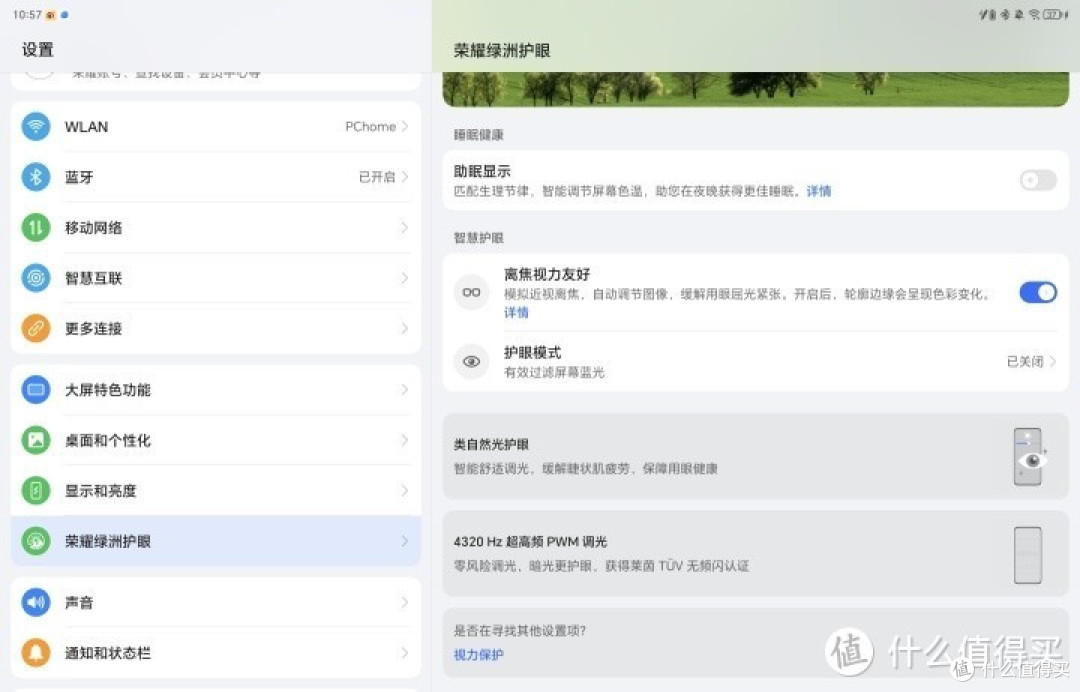The image size is (1080, 692).
Task: Tap the green meadow banner image
Action: coord(756,89)
